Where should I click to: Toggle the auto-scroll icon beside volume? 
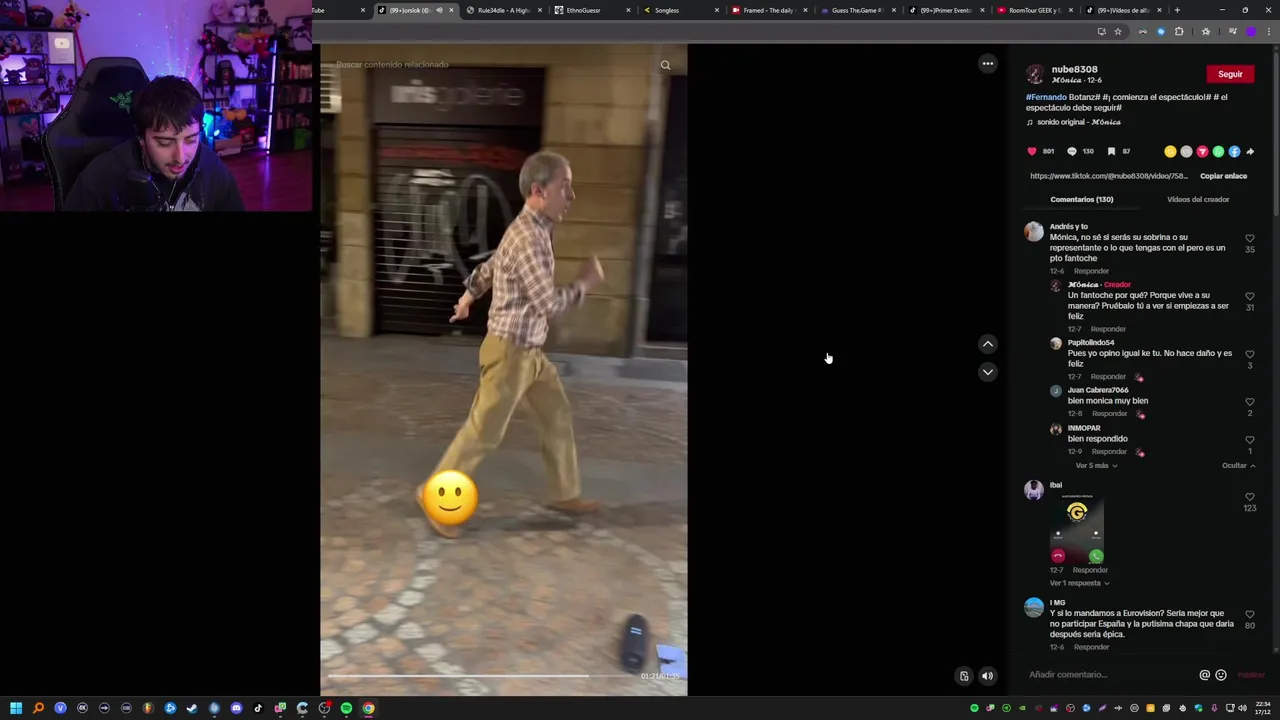(964, 676)
